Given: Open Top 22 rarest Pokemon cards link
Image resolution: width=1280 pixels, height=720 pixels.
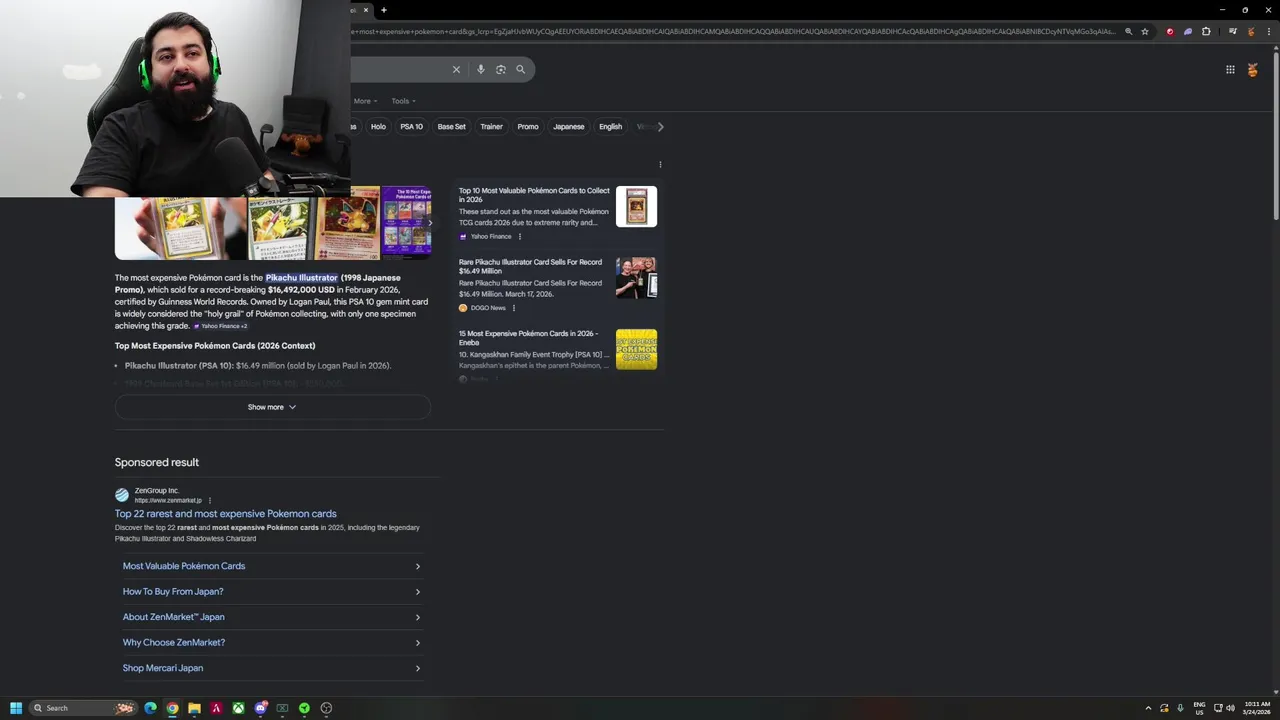Looking at the screenshot, I should coord(226,514).
